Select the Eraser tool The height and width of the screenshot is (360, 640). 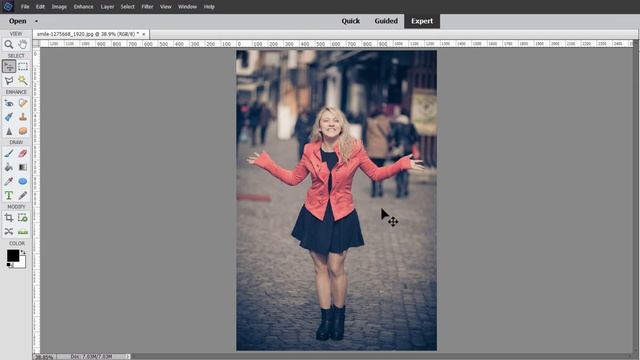point(23,153)
